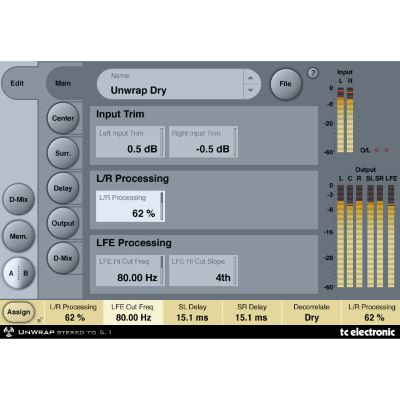Open the Delay page button
The image size is (400, 400).
point(63,188)
